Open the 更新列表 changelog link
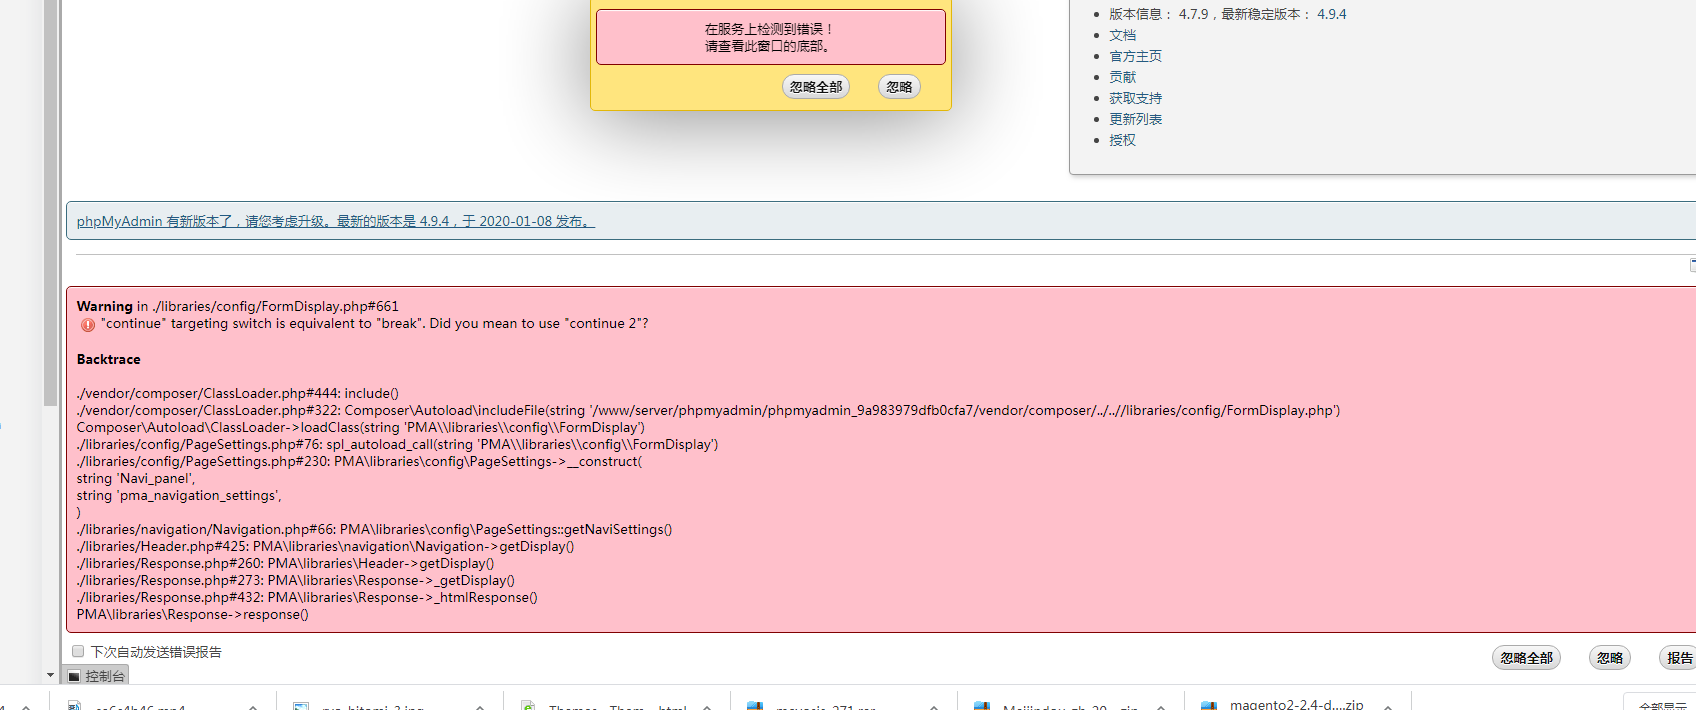 [1135, 119]
